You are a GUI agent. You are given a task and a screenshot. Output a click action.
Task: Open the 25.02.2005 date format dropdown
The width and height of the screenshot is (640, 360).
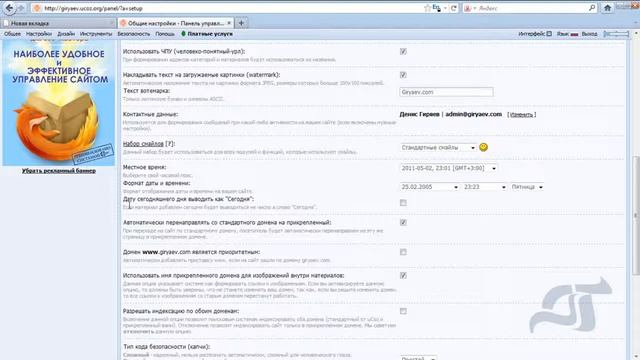click(429, 187)
